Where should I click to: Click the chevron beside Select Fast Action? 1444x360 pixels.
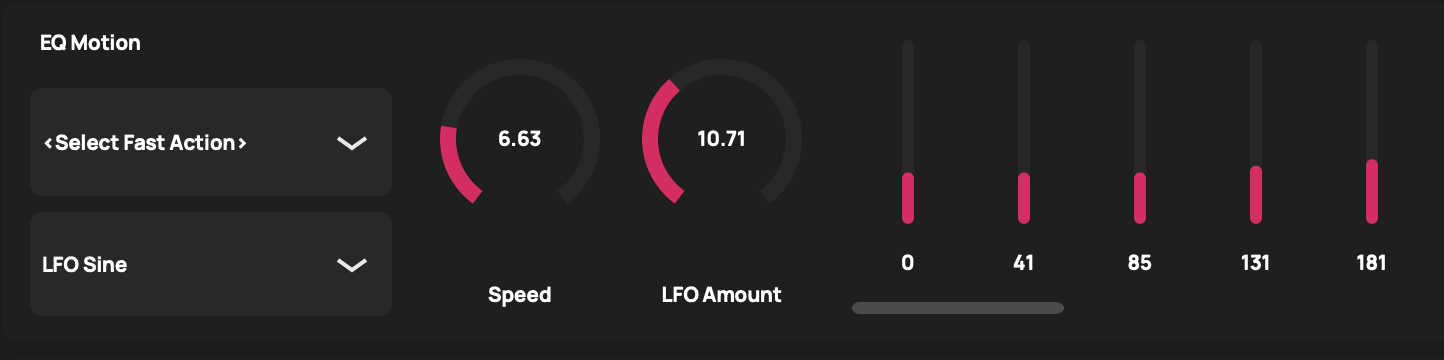pyautogui.click(x=351, y=143)
